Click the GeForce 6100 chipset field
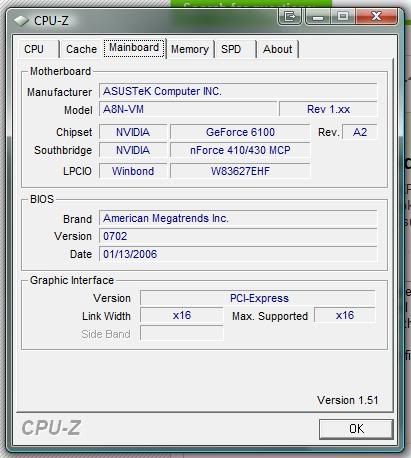The width and height of the screenshot is (411, 458). pyautogui.click(x=240, y=132)
